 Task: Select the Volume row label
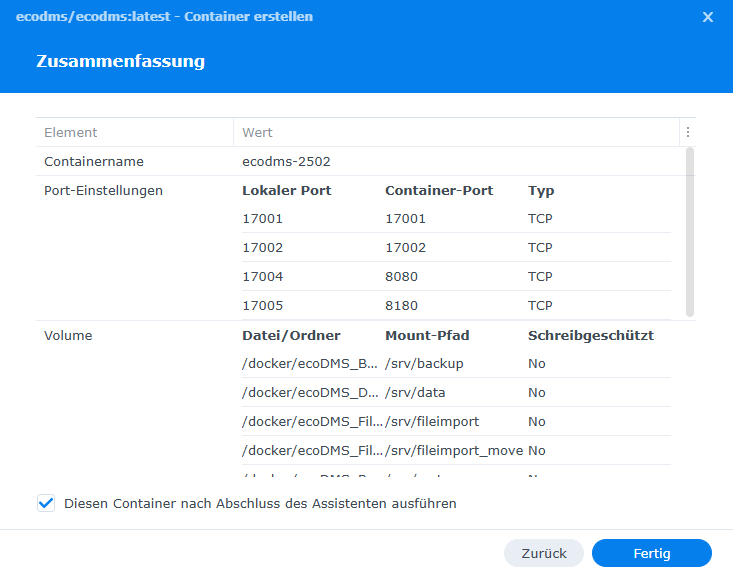68,335
